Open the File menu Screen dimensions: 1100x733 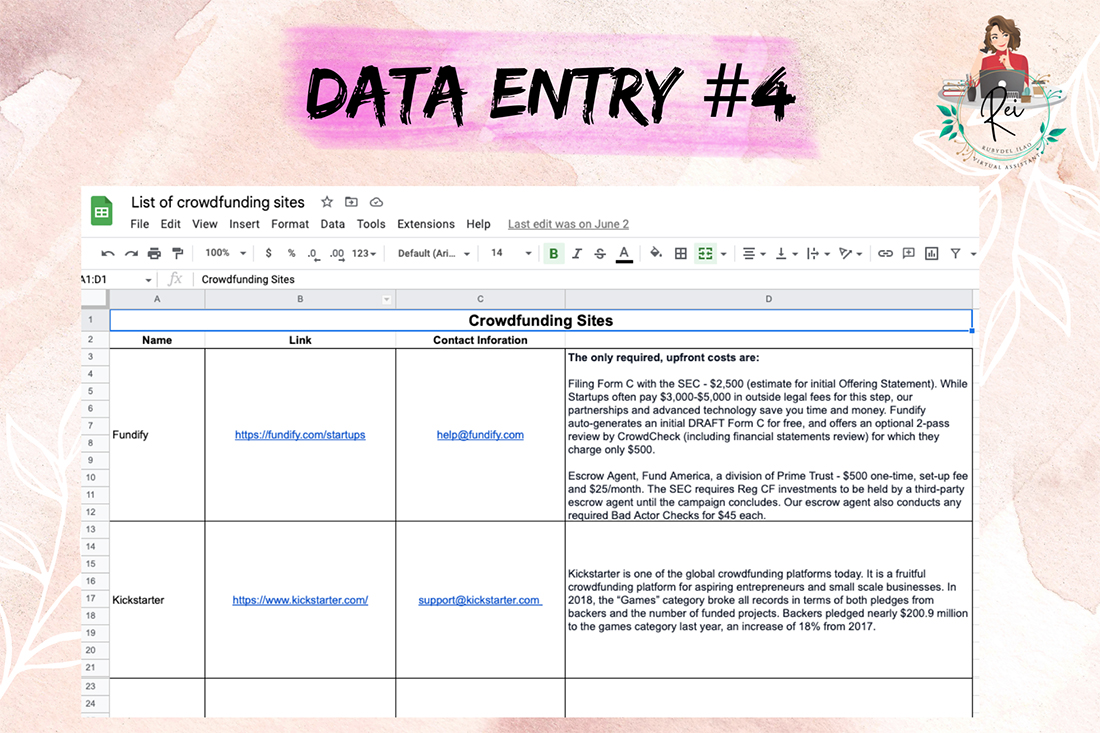[x=140, y=224]
